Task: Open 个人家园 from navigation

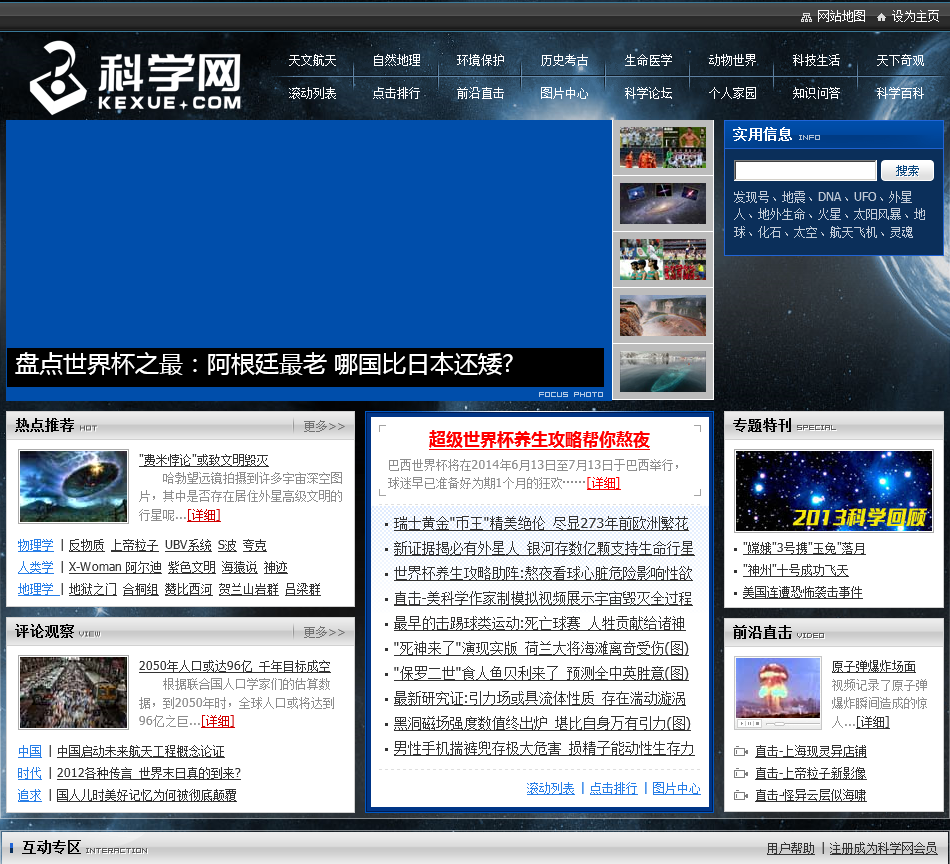Action: click(732, 93)
